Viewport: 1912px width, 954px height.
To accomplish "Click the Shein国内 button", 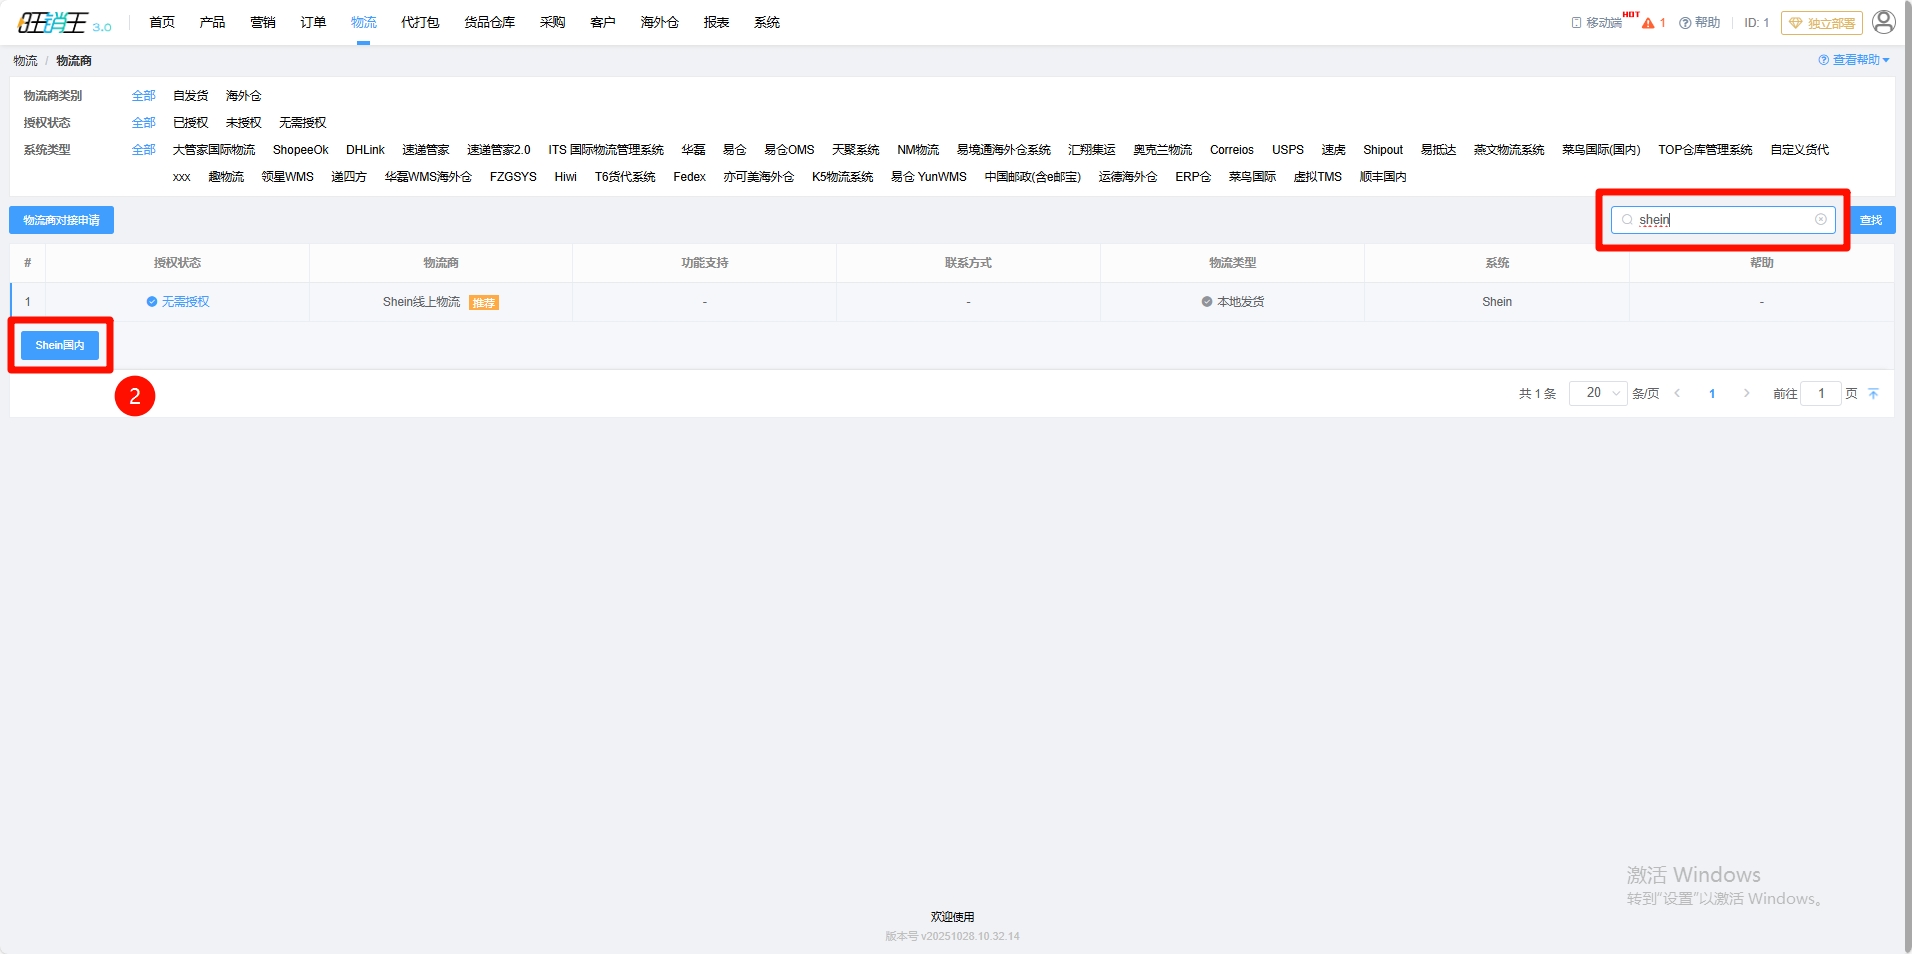I will click(60, 345).
